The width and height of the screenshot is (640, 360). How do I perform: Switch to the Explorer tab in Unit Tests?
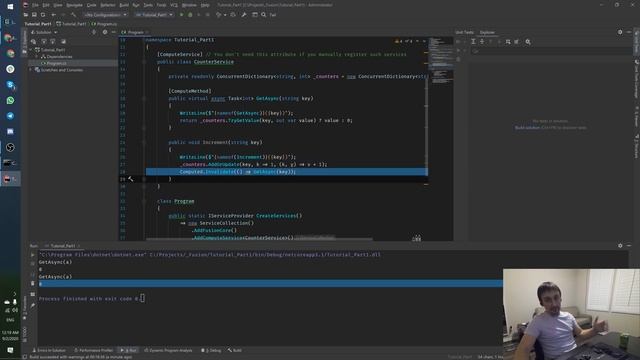(x=487, y=32)
